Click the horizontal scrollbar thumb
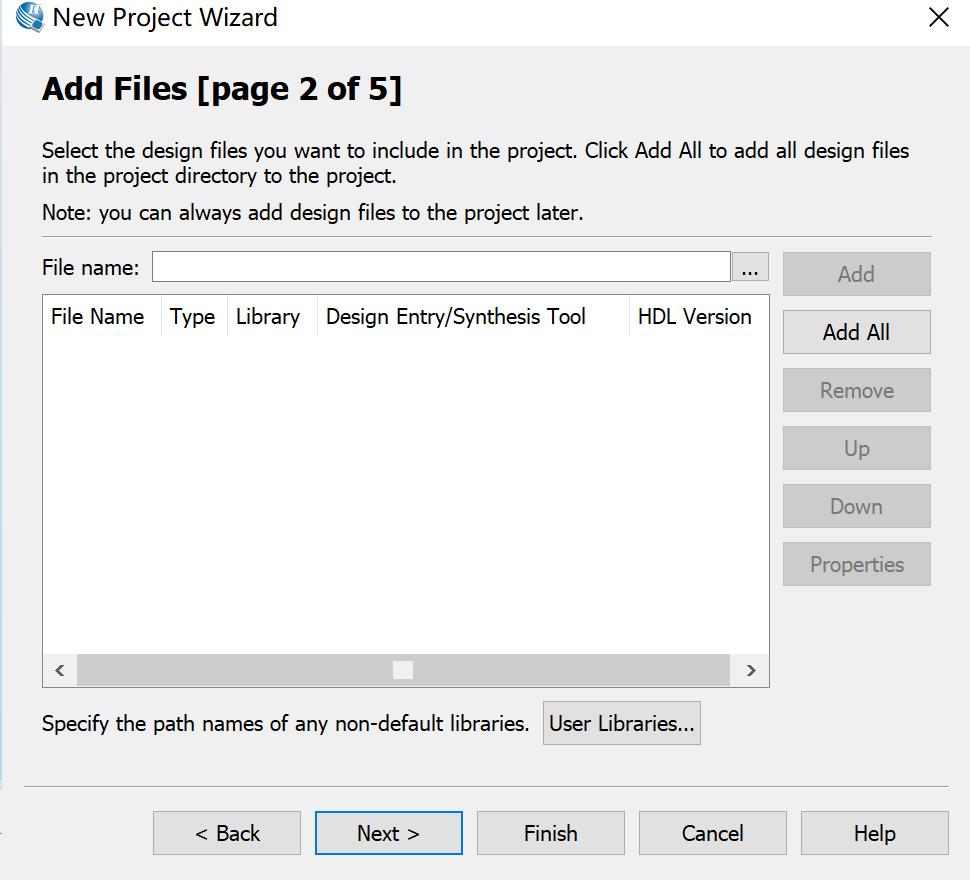The width and height of the screenshot is (970, 880). tap(403, 670)
